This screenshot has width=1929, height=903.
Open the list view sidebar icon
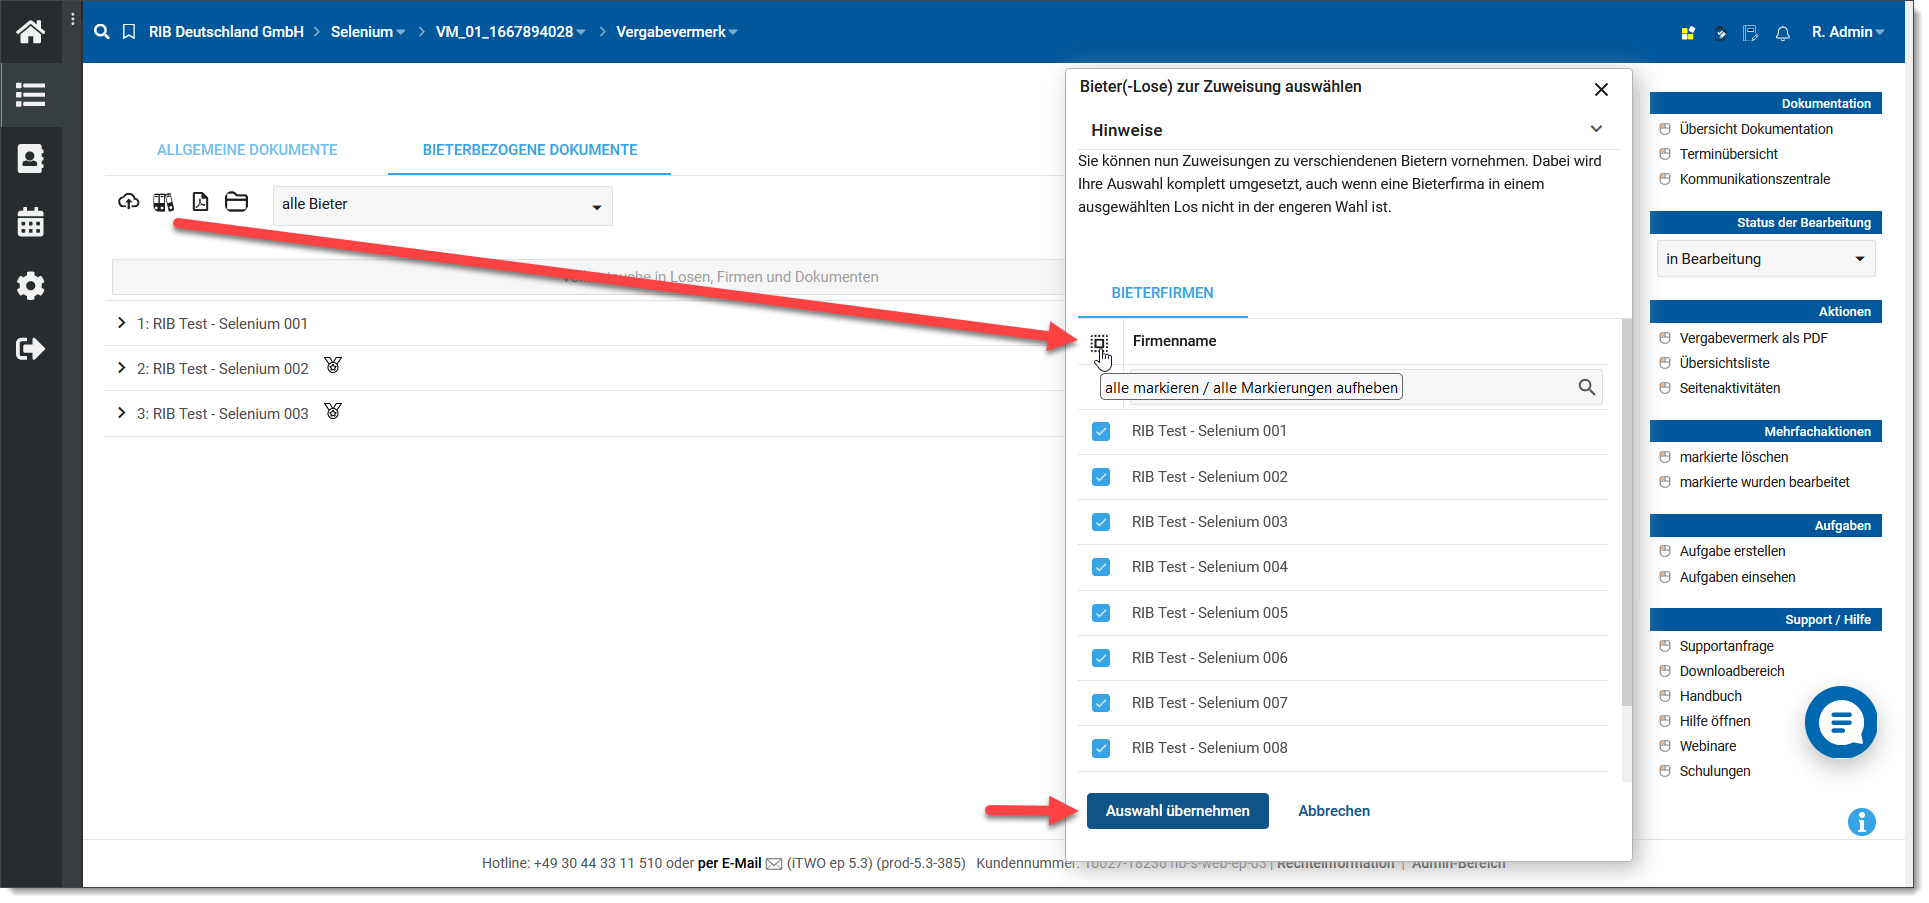[30, 95]
